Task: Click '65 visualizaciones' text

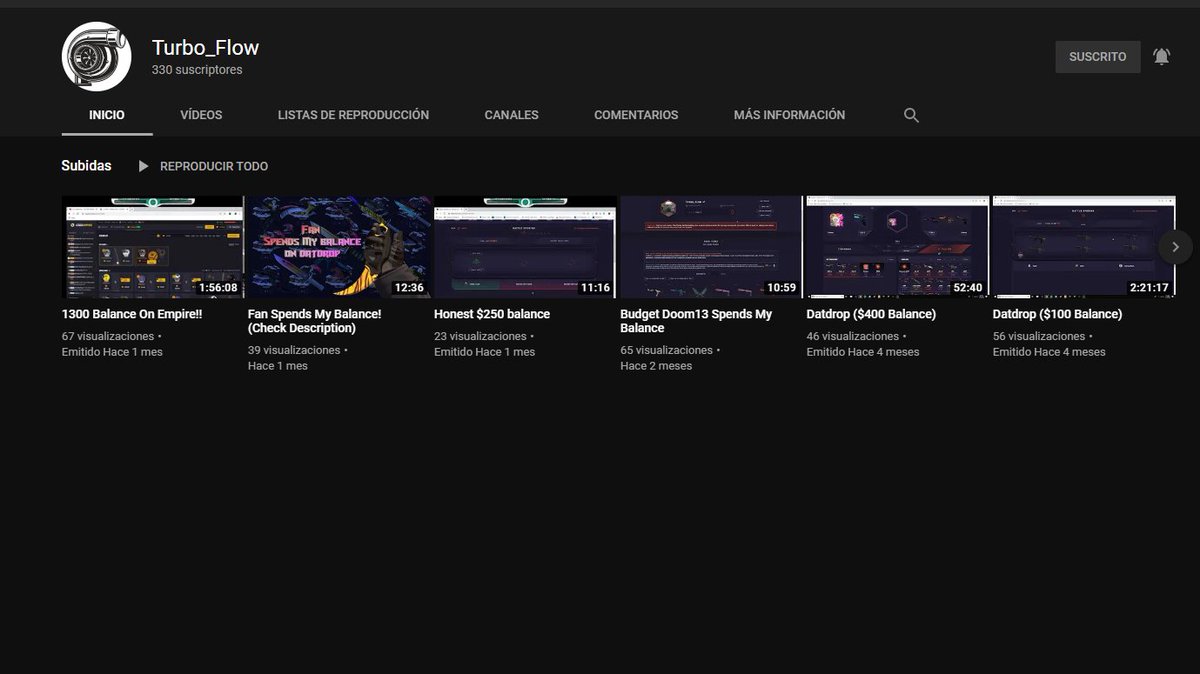Action: point(666,351)
